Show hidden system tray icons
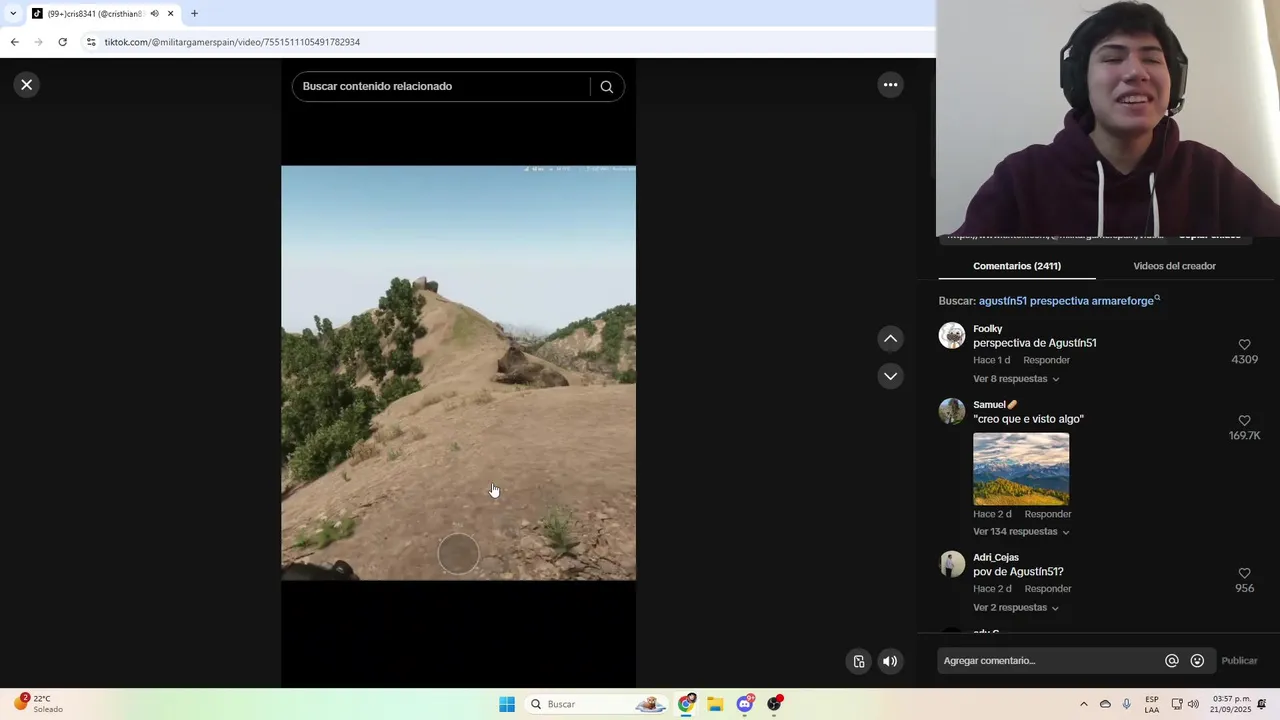 1083,704
